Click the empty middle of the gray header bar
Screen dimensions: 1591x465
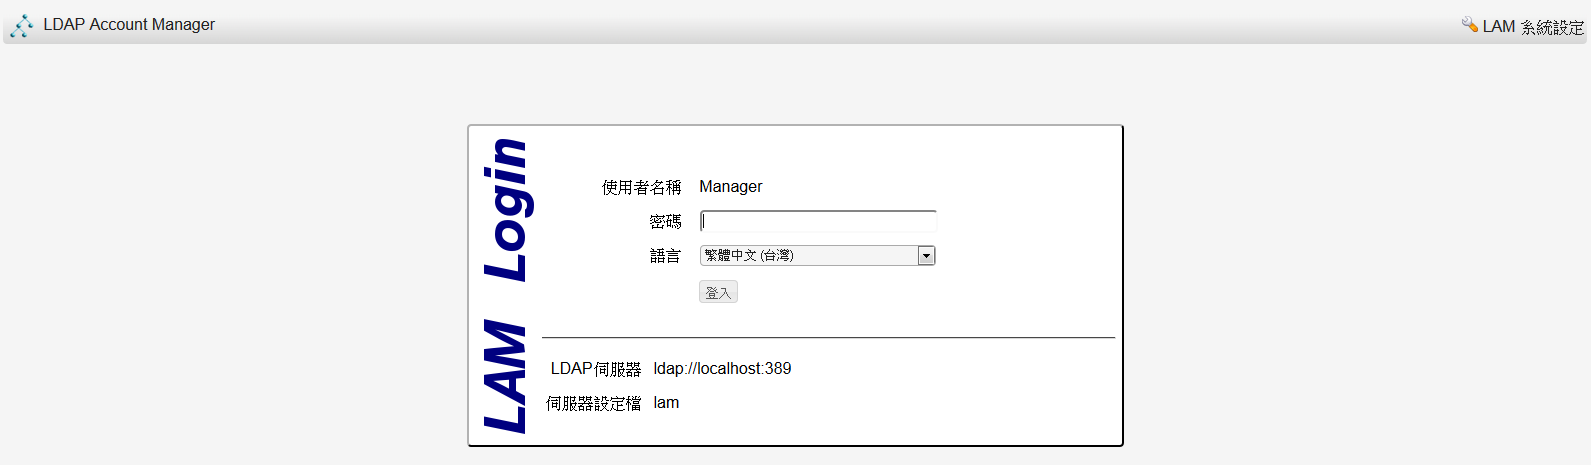coord(800,26)
